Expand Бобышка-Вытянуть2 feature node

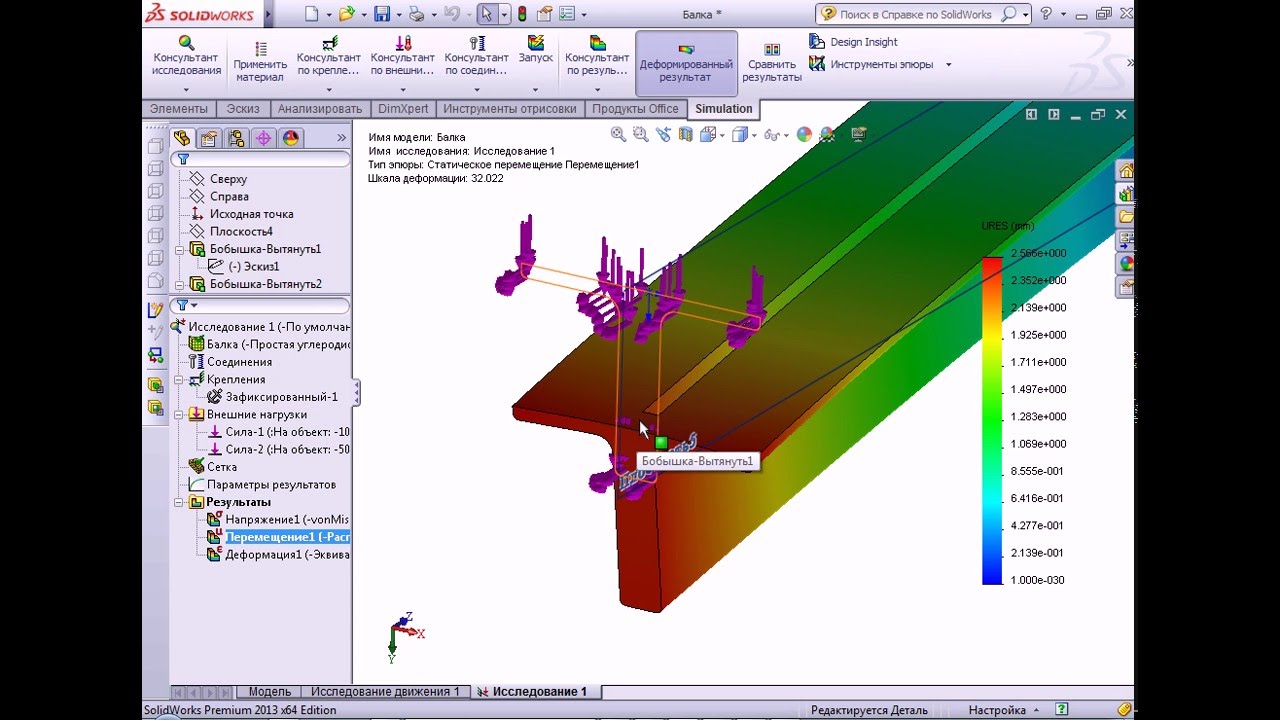tap(180, 284)
